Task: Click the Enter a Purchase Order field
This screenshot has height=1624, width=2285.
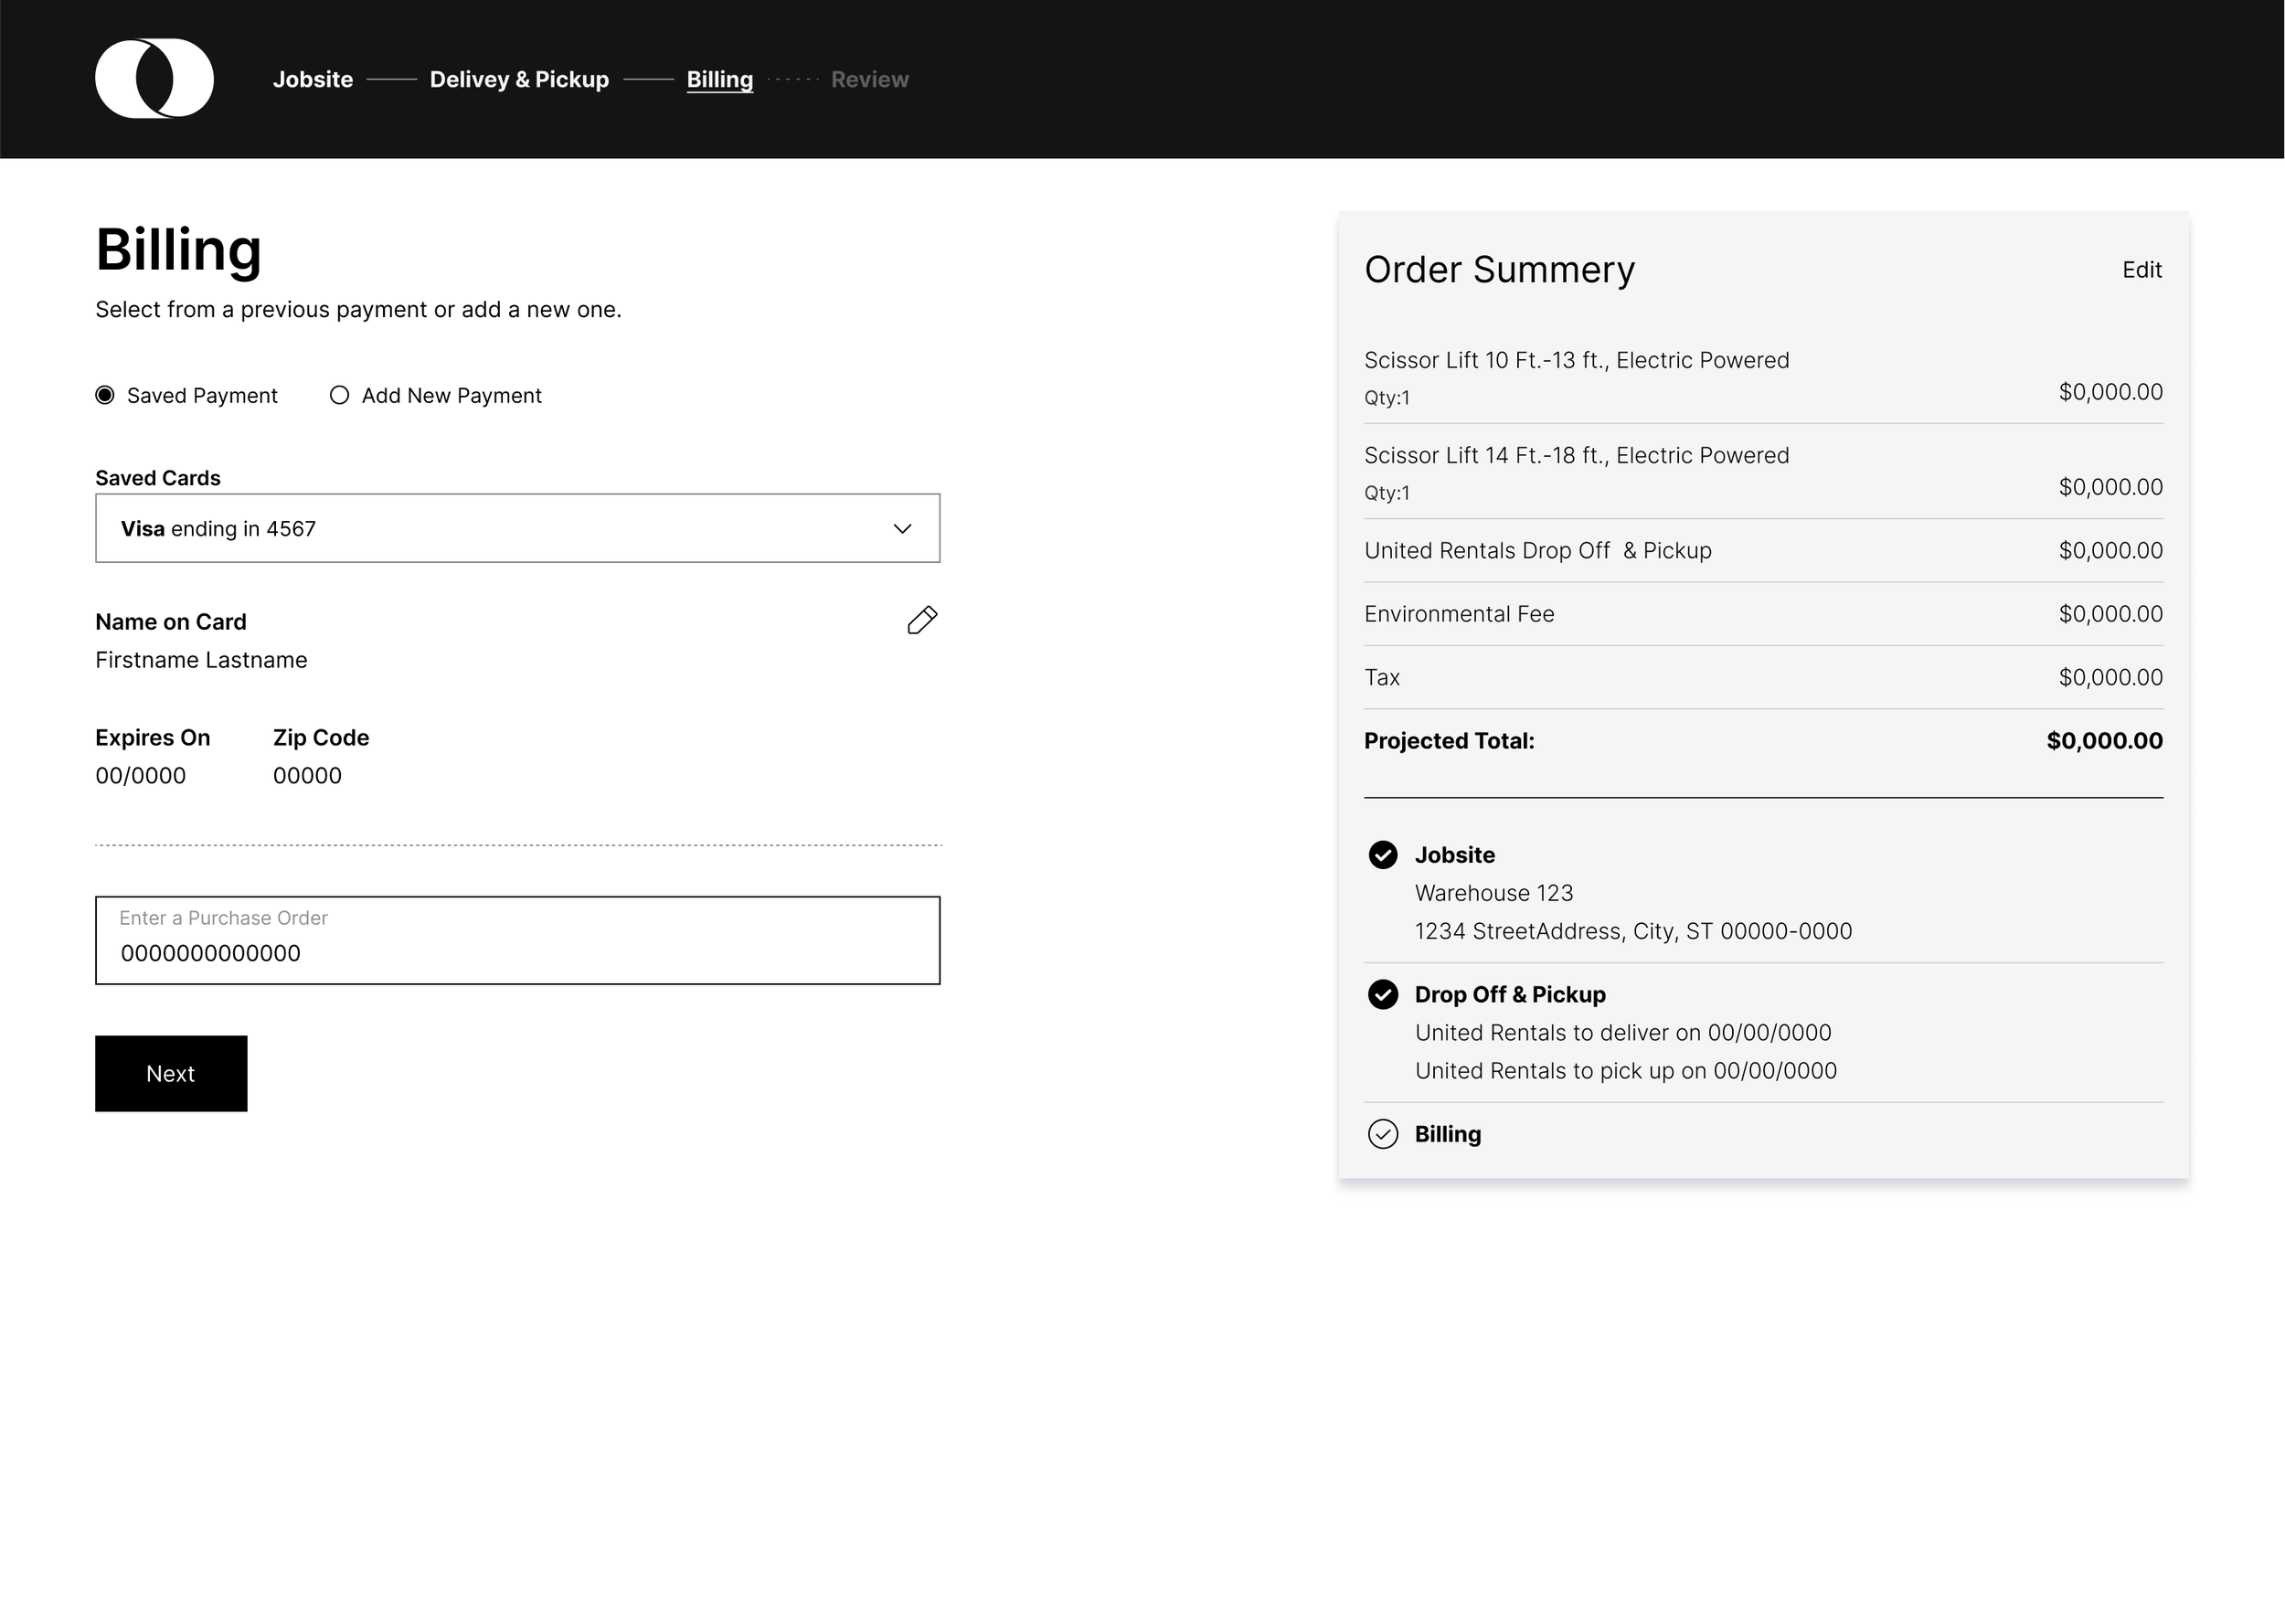Action: click(x=517, y=941)
